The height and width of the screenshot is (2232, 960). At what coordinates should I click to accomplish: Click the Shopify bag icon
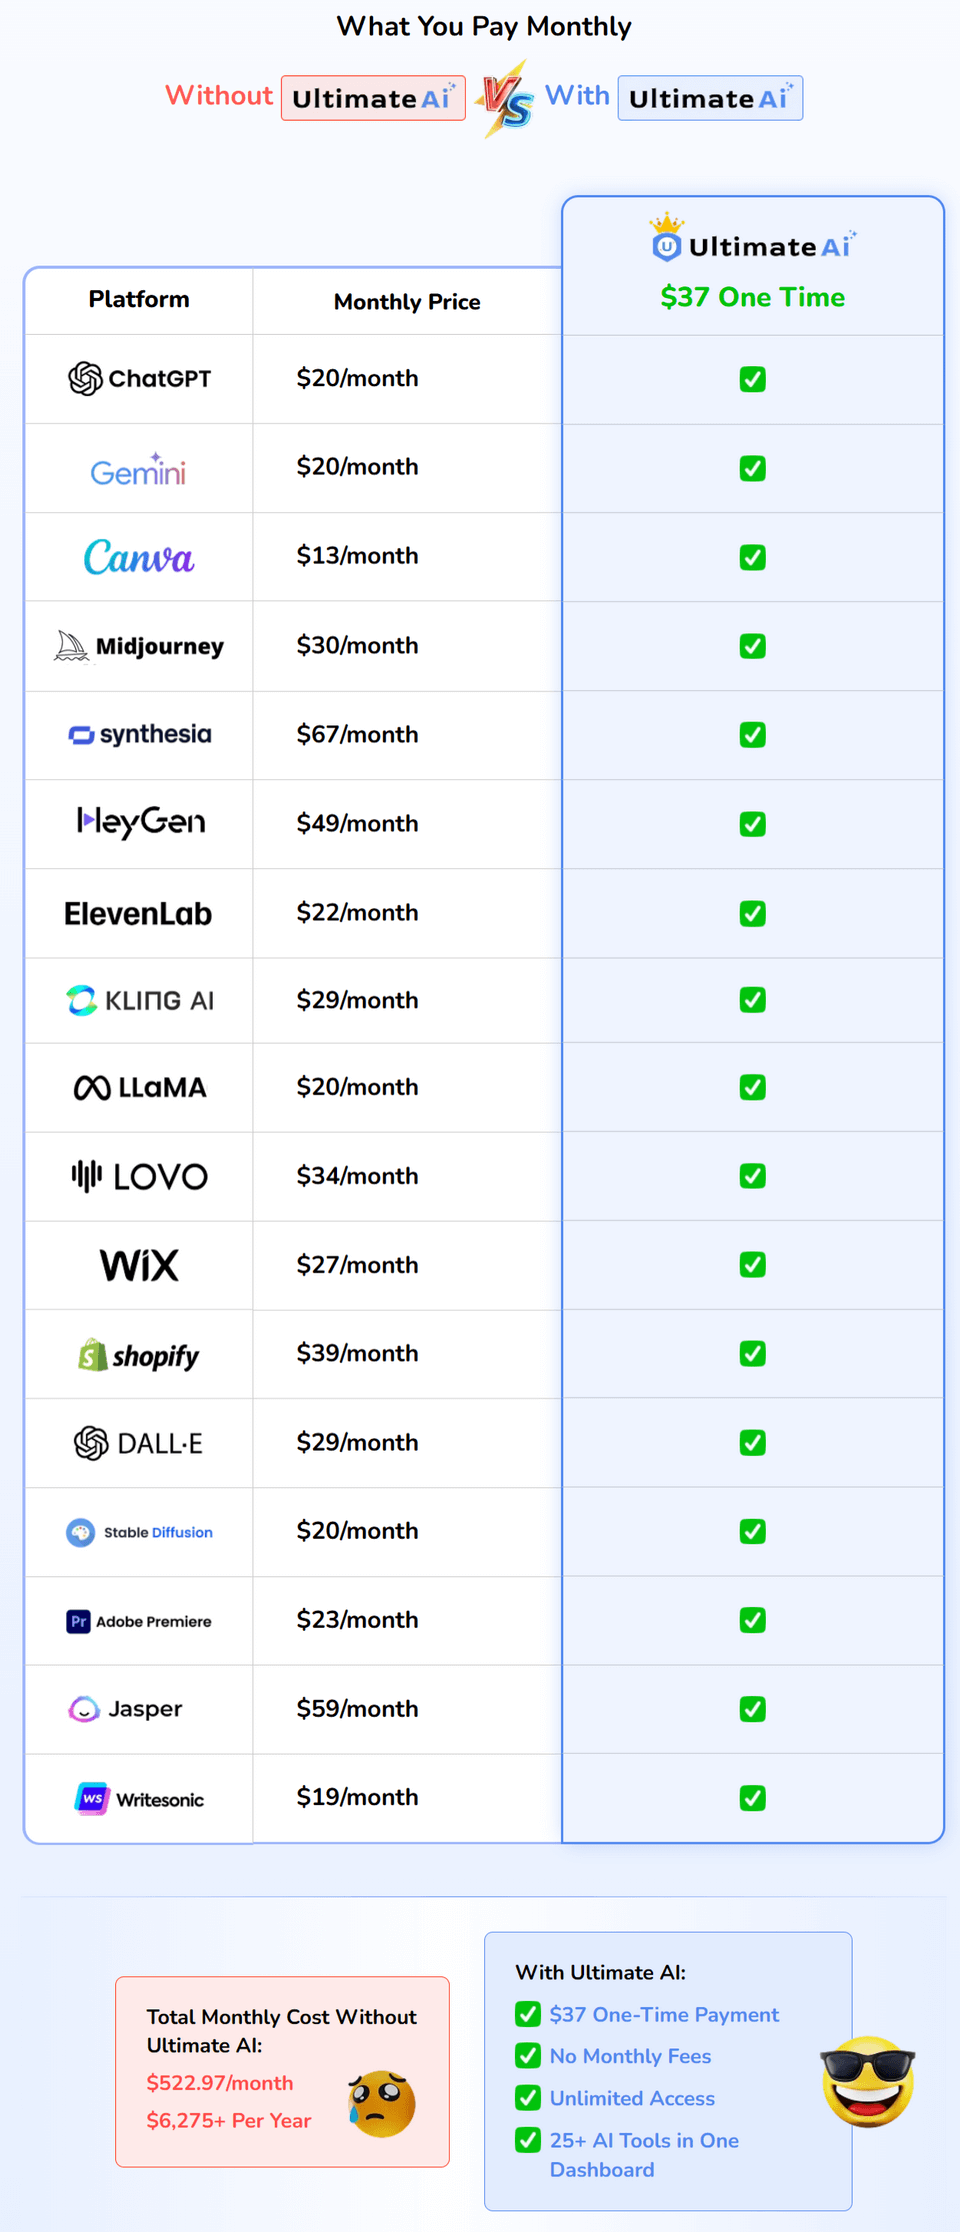(92, 1355)
